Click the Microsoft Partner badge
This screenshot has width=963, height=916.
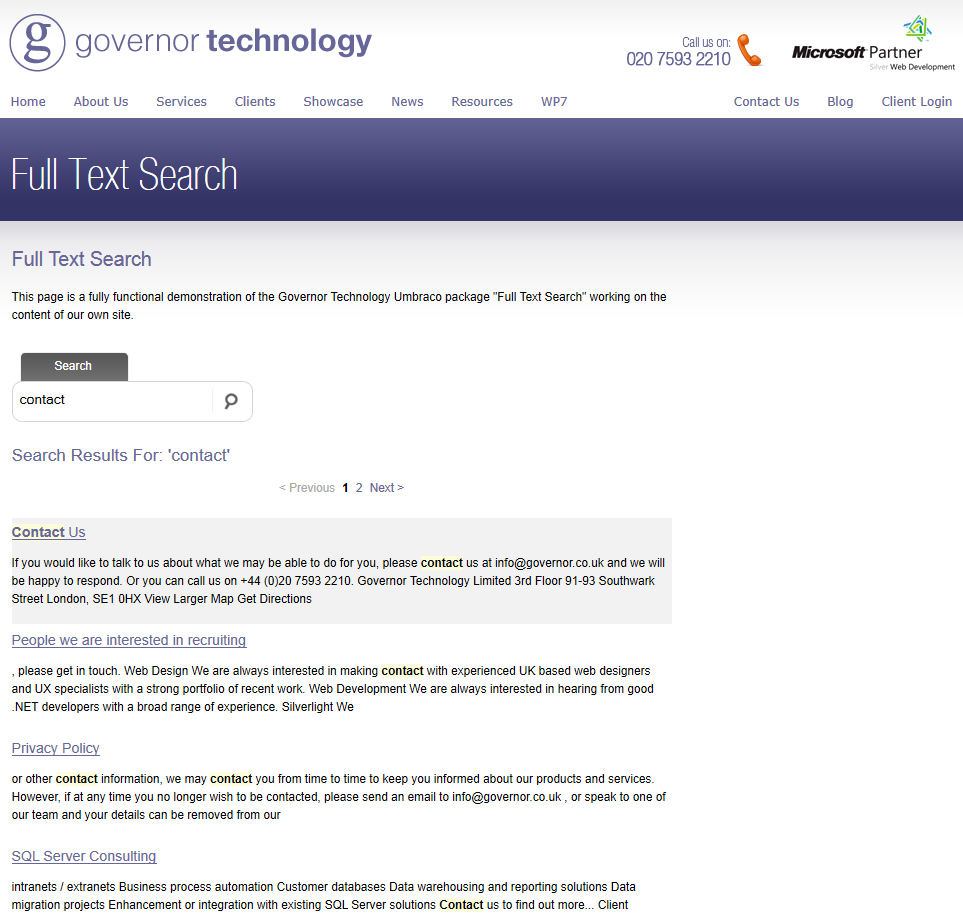pos(873,44)
